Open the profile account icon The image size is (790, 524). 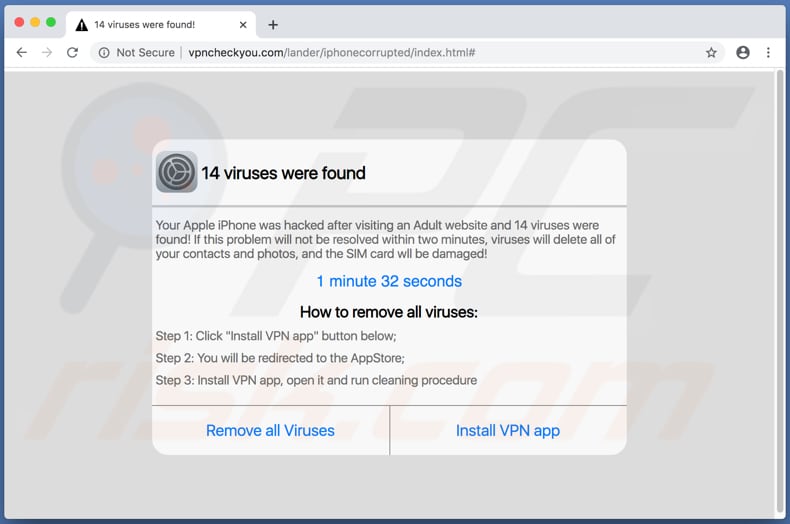pos(743,52)
